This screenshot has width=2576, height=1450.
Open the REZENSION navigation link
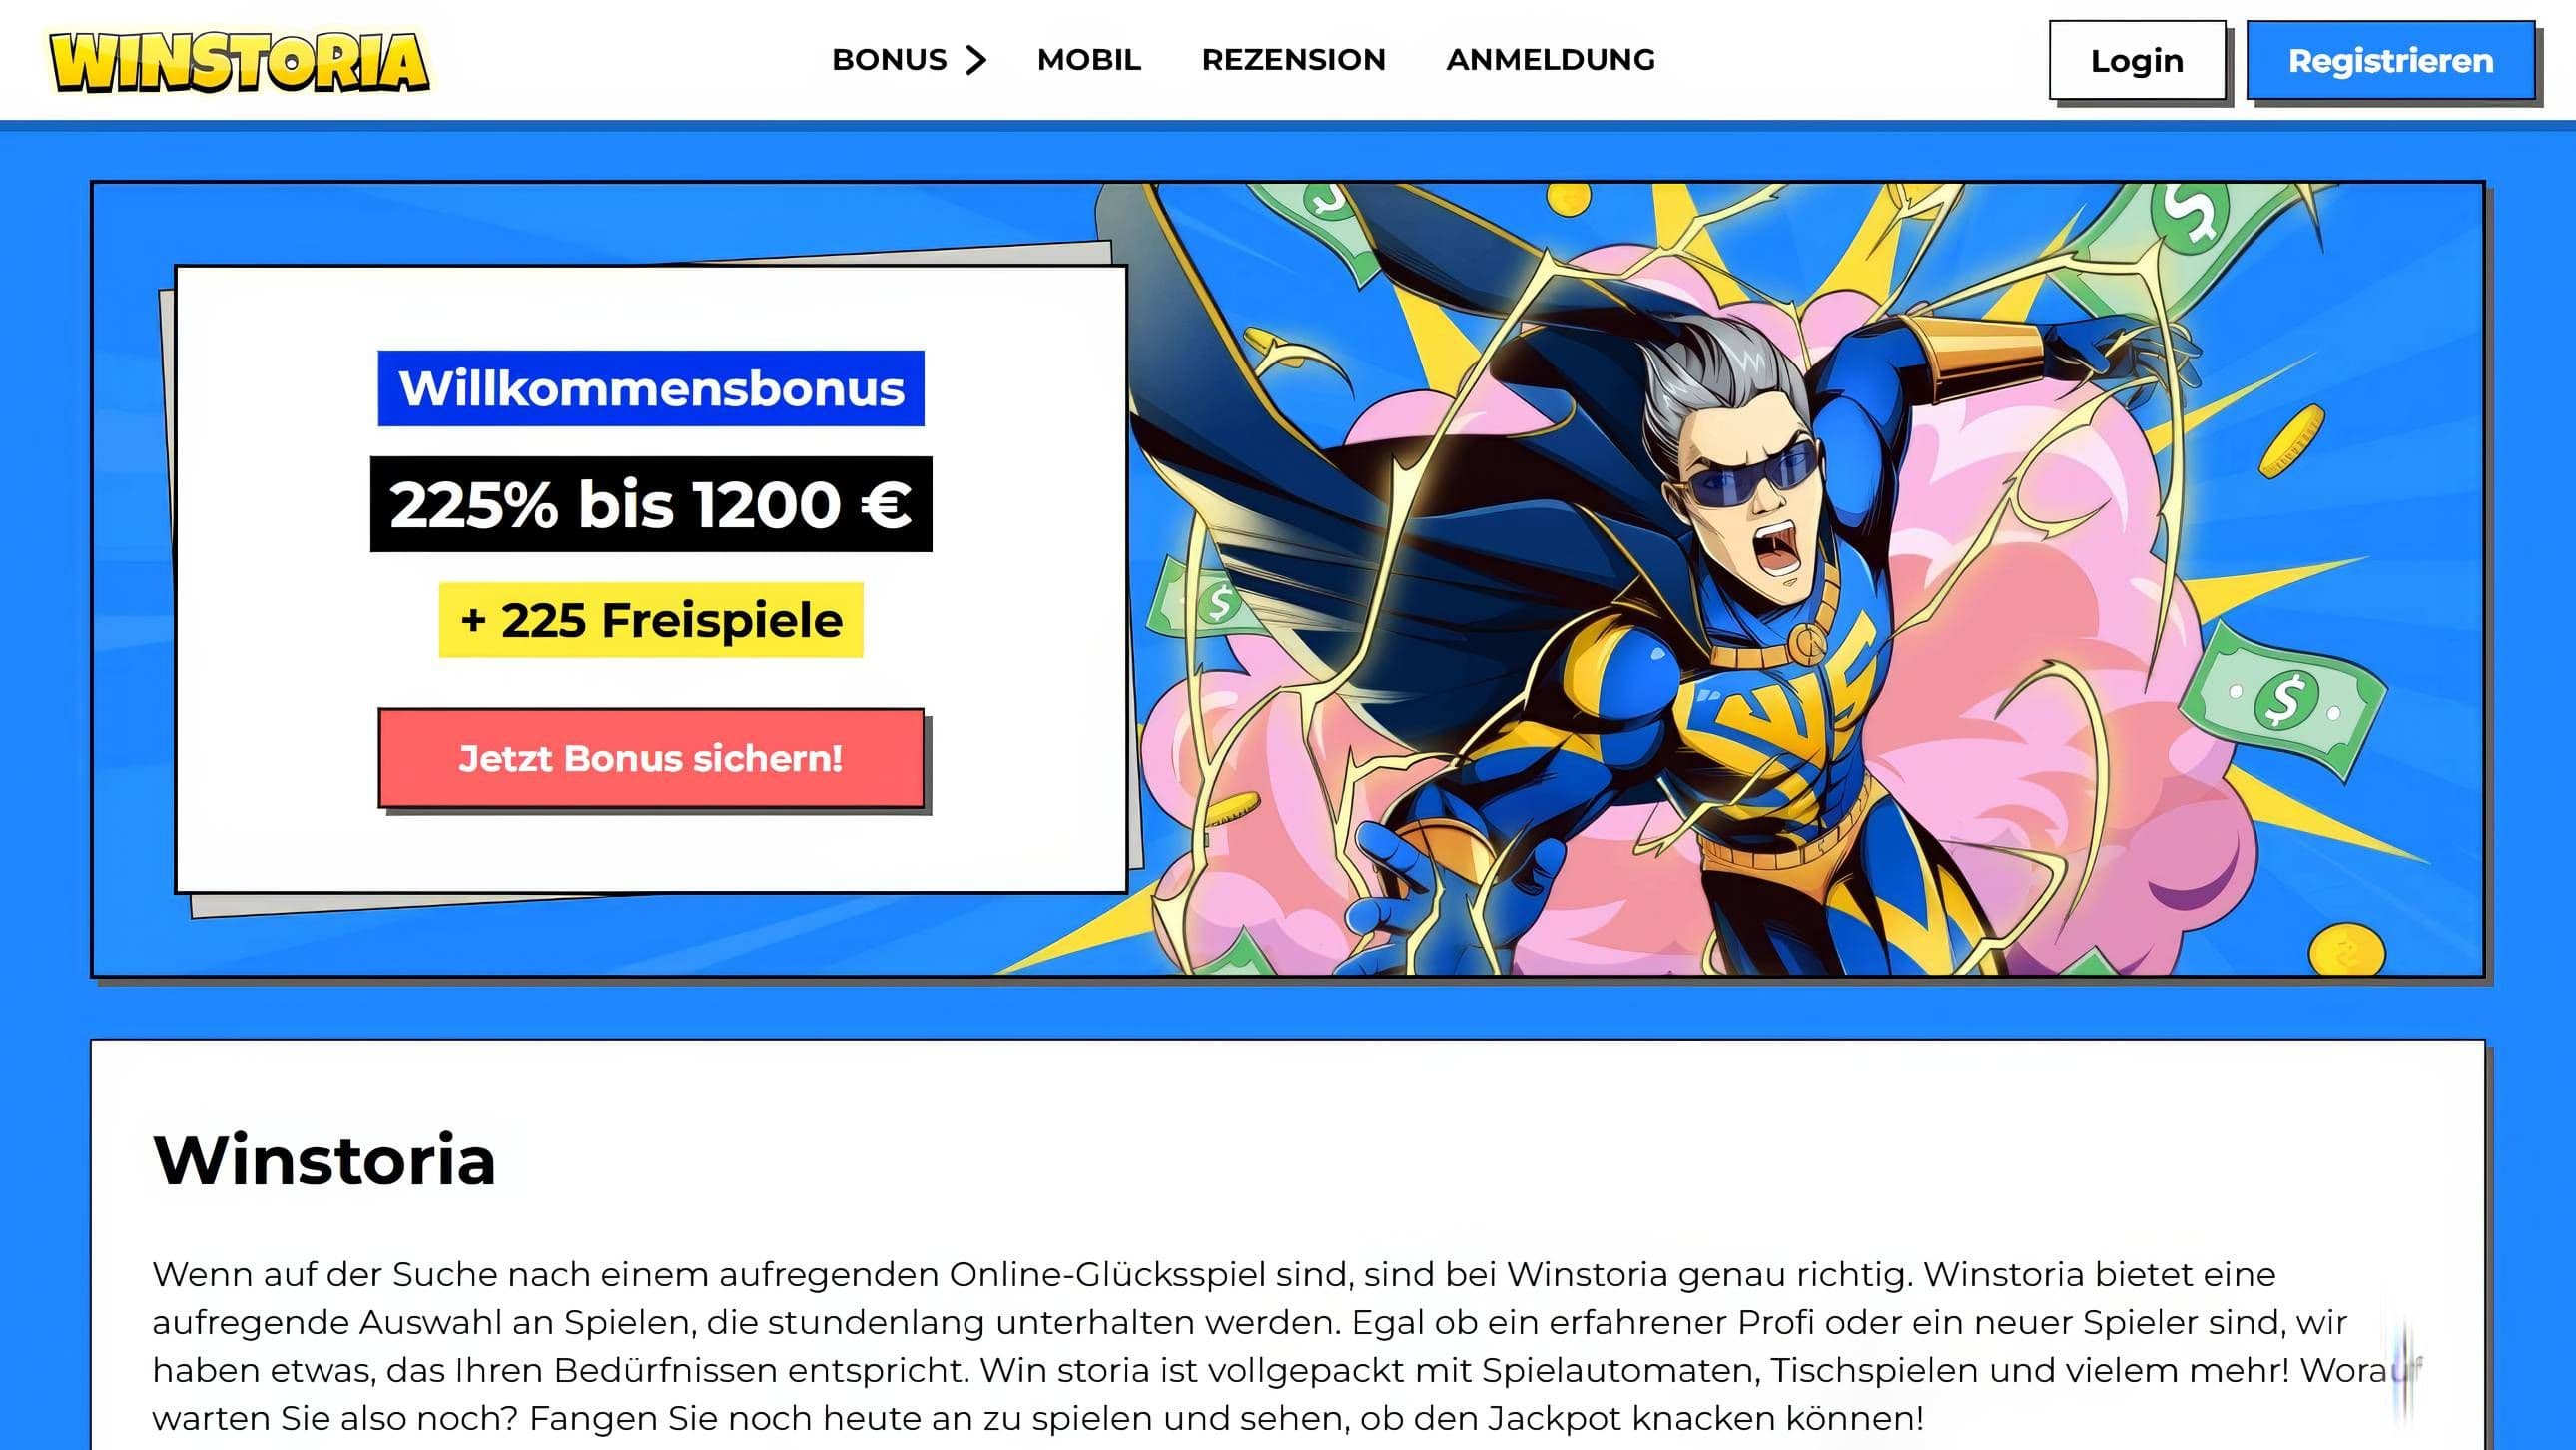click(x=1293, y=60)
